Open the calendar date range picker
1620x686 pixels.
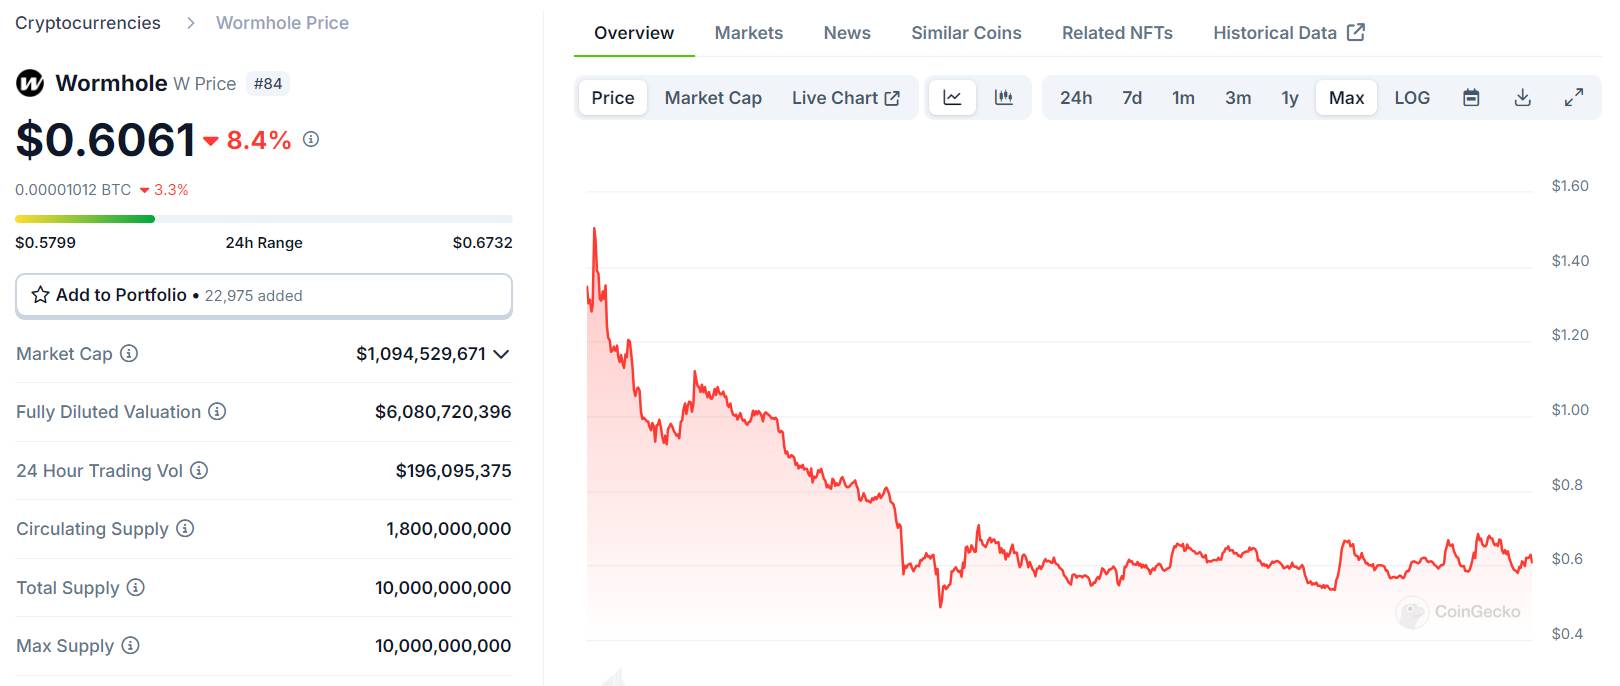pyautogui.click(x=1471, y=98)
